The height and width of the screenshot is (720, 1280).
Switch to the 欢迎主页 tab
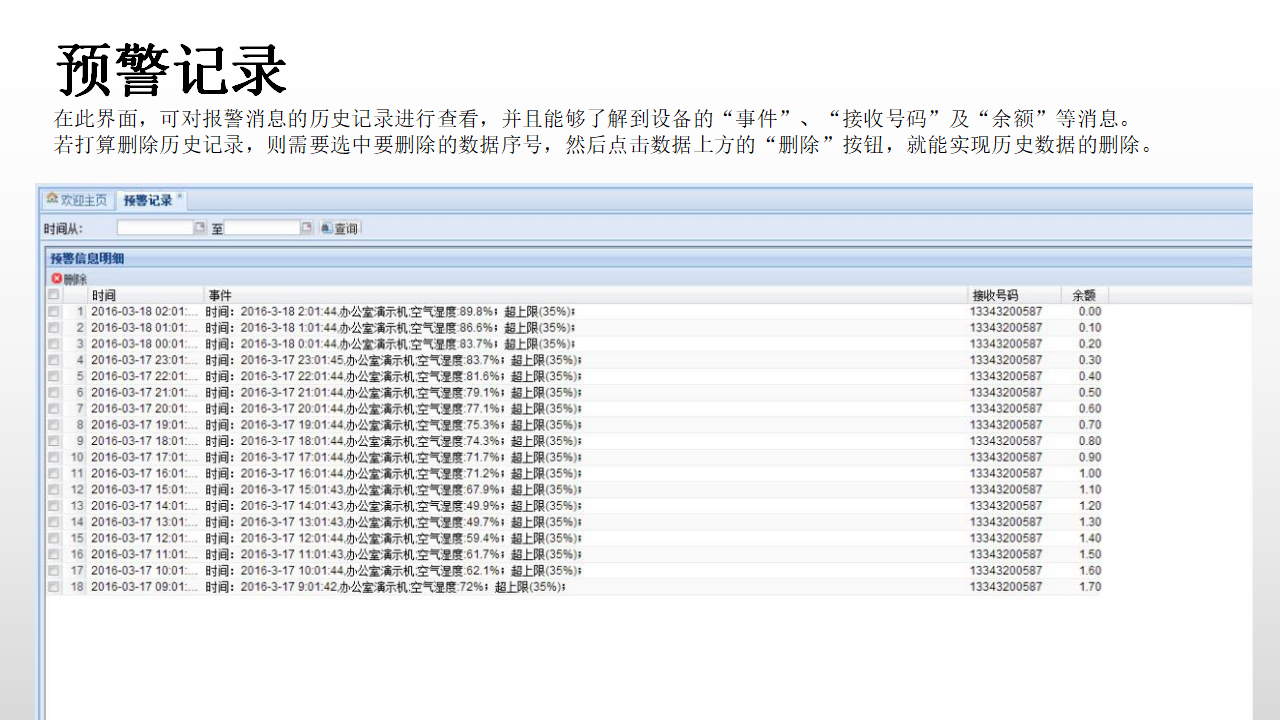[x=77, y=200]
